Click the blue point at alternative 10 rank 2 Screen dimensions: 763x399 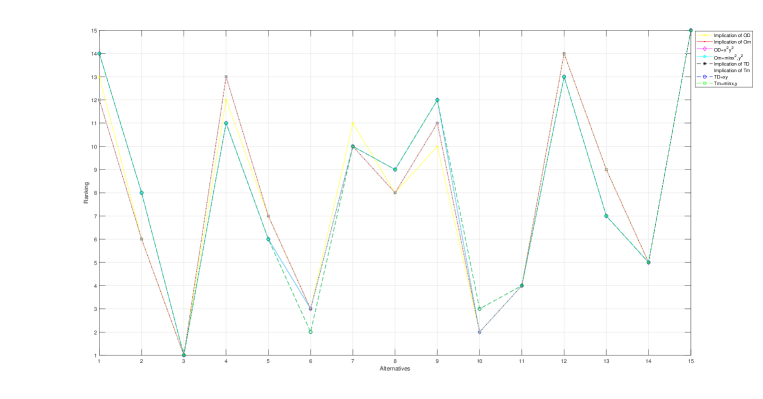[479, 332]
